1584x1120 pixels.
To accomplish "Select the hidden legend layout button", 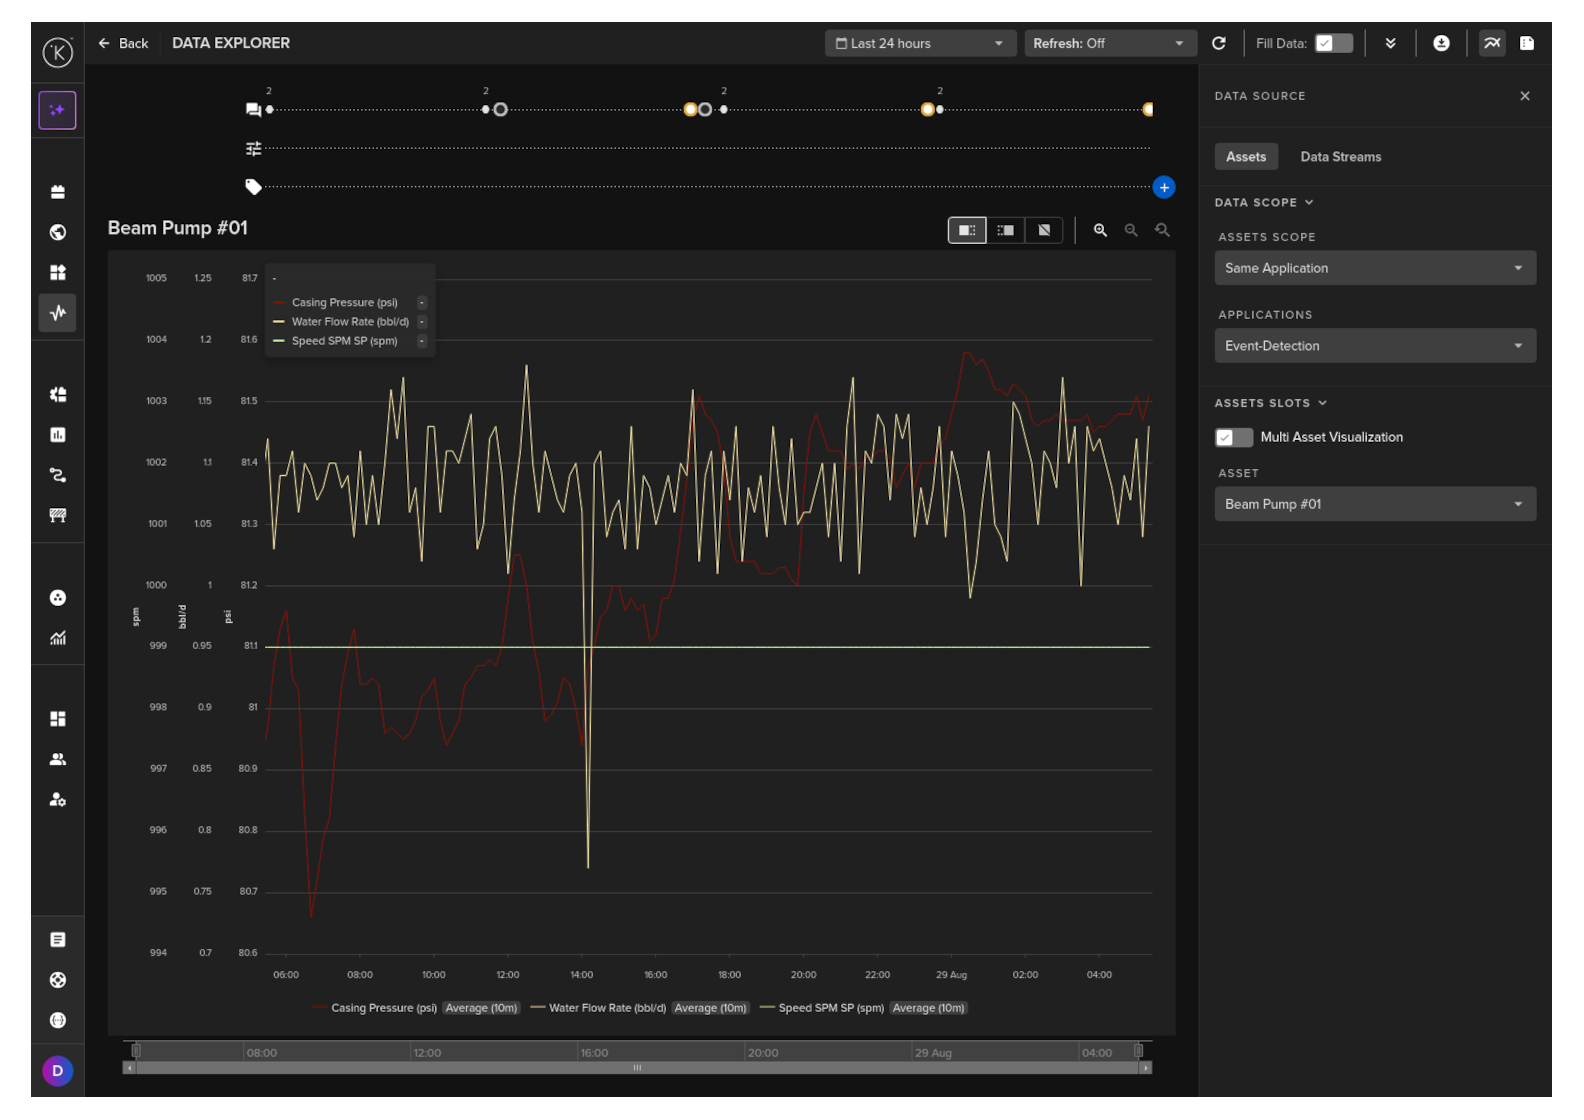I will coord(1044,230).
